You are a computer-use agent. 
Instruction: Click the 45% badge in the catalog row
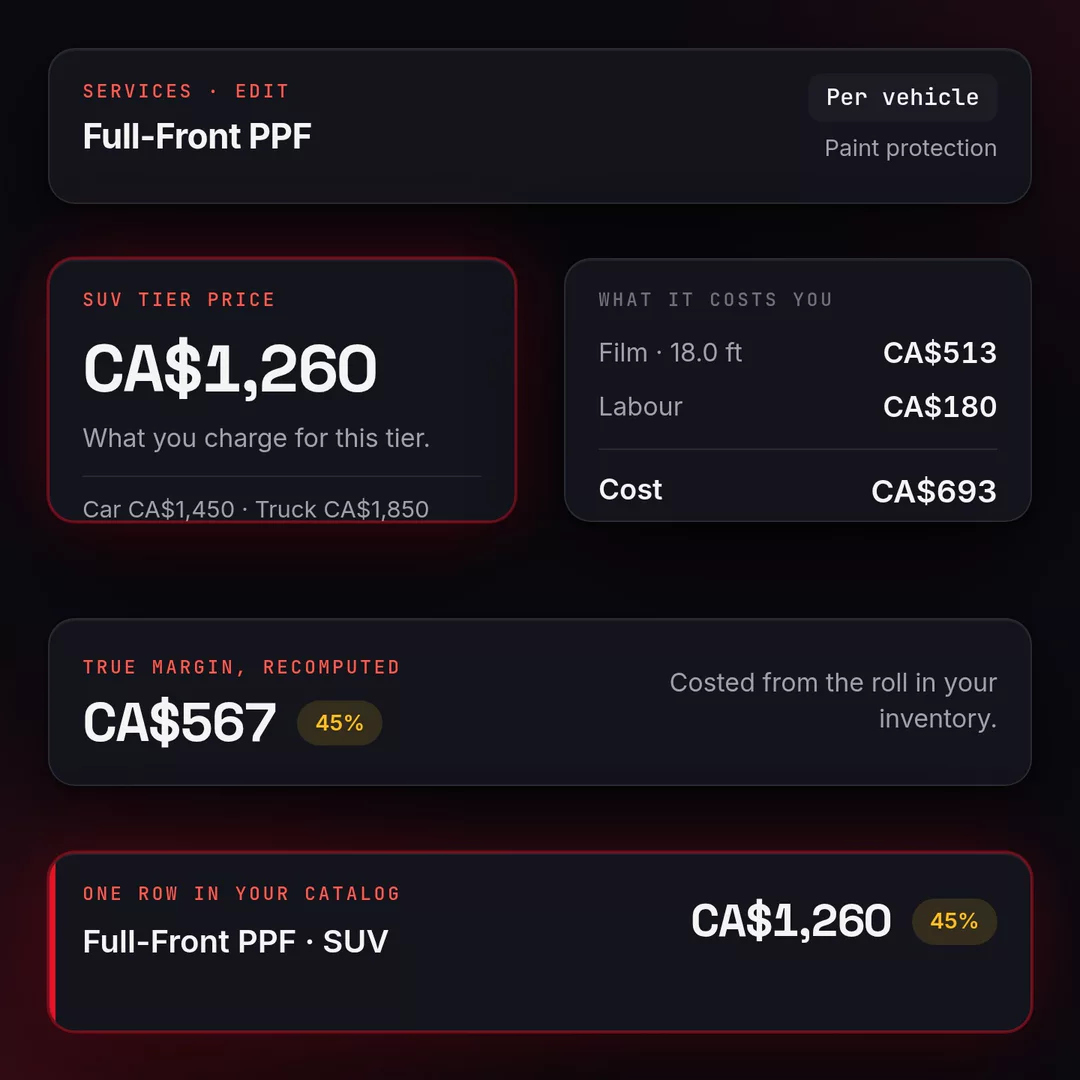point(954,921)
